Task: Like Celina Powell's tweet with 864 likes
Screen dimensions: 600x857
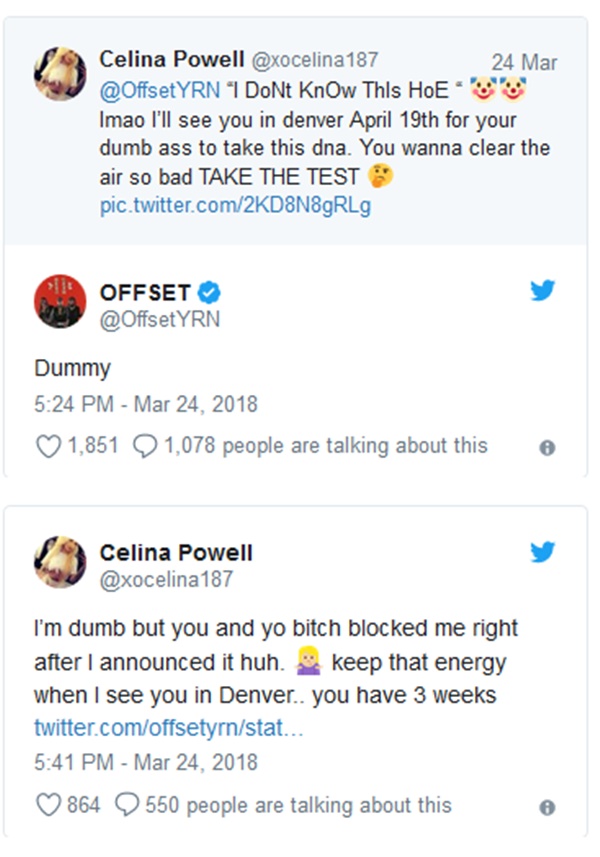Action: 47,805
